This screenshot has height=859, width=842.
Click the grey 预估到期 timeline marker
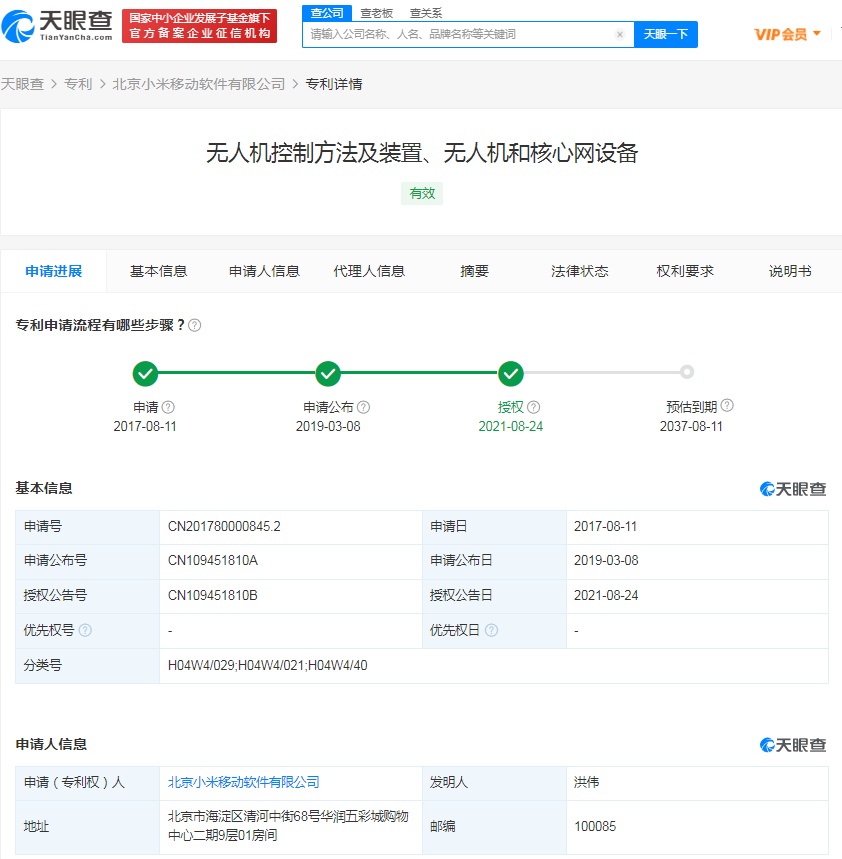[687, 372]
